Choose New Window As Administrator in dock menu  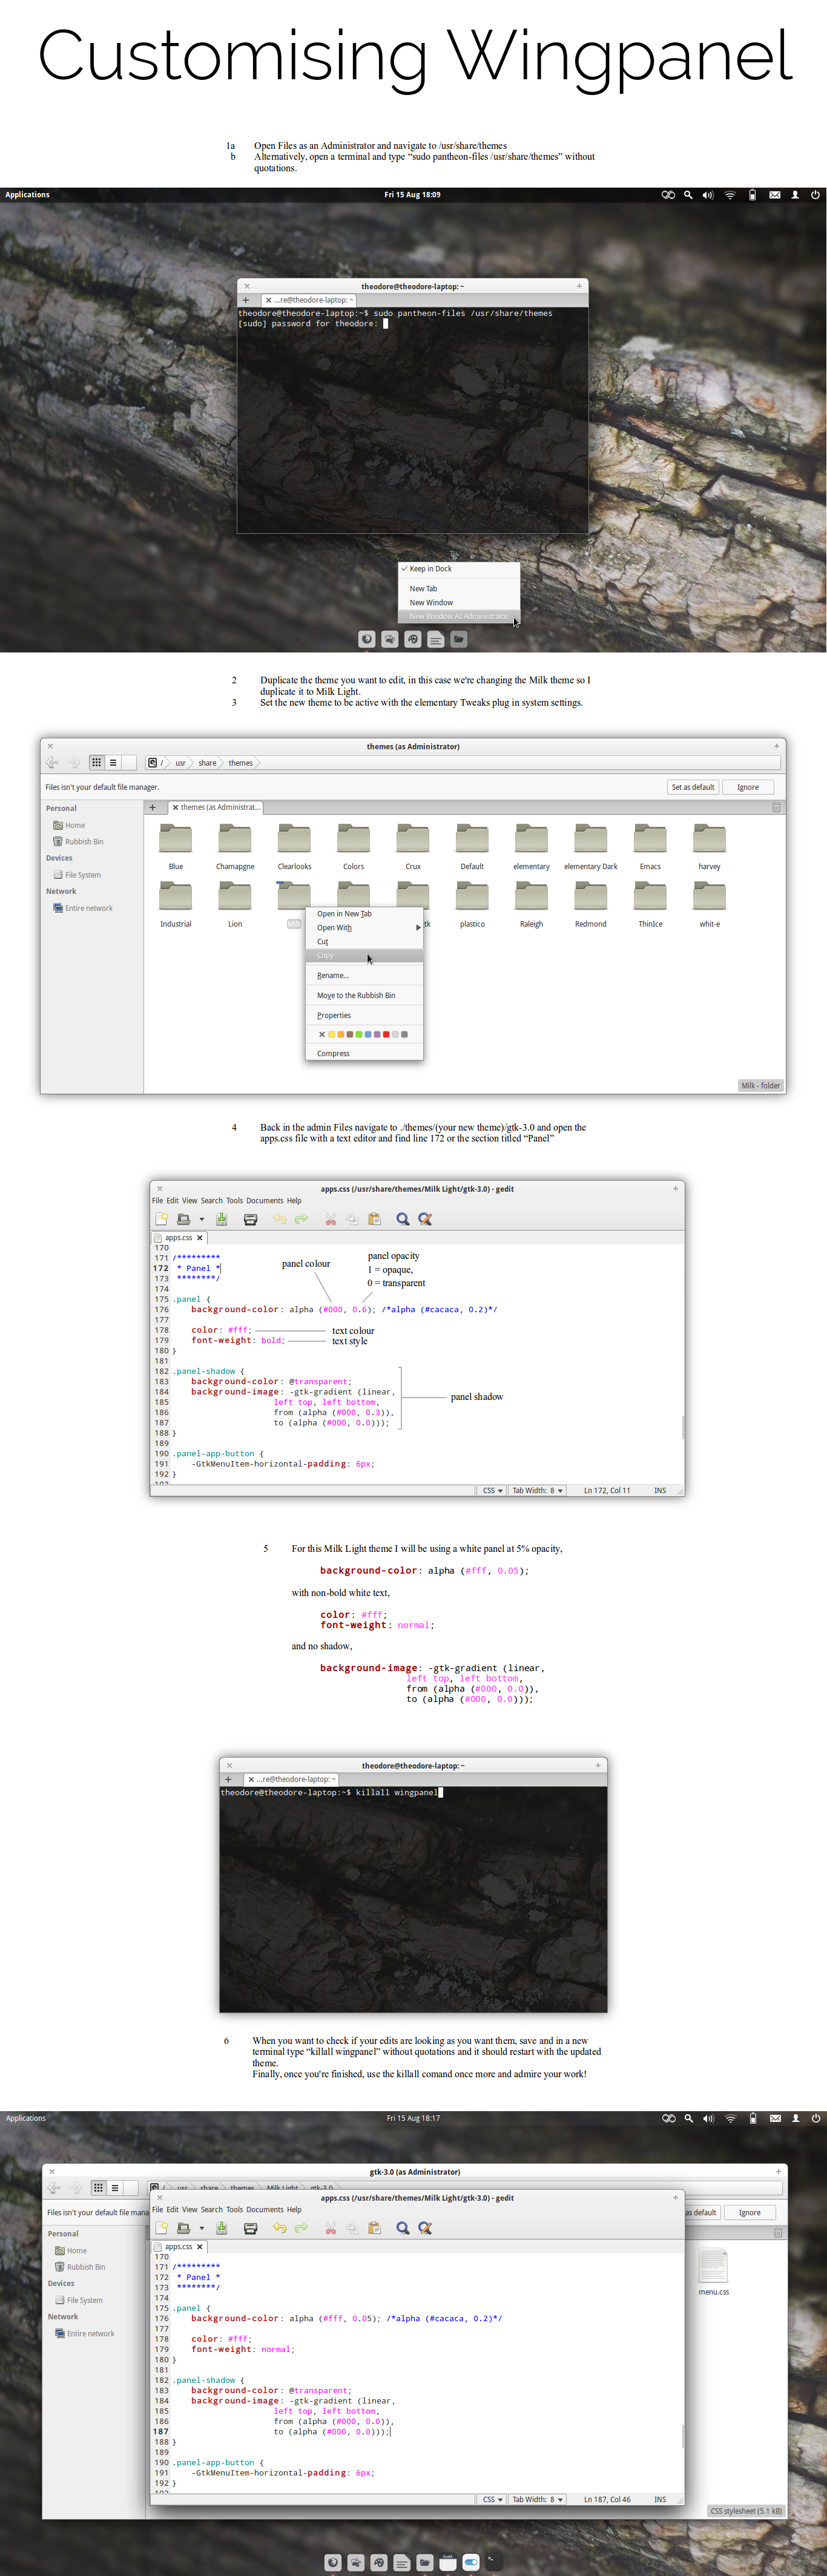tap(459, 616)
